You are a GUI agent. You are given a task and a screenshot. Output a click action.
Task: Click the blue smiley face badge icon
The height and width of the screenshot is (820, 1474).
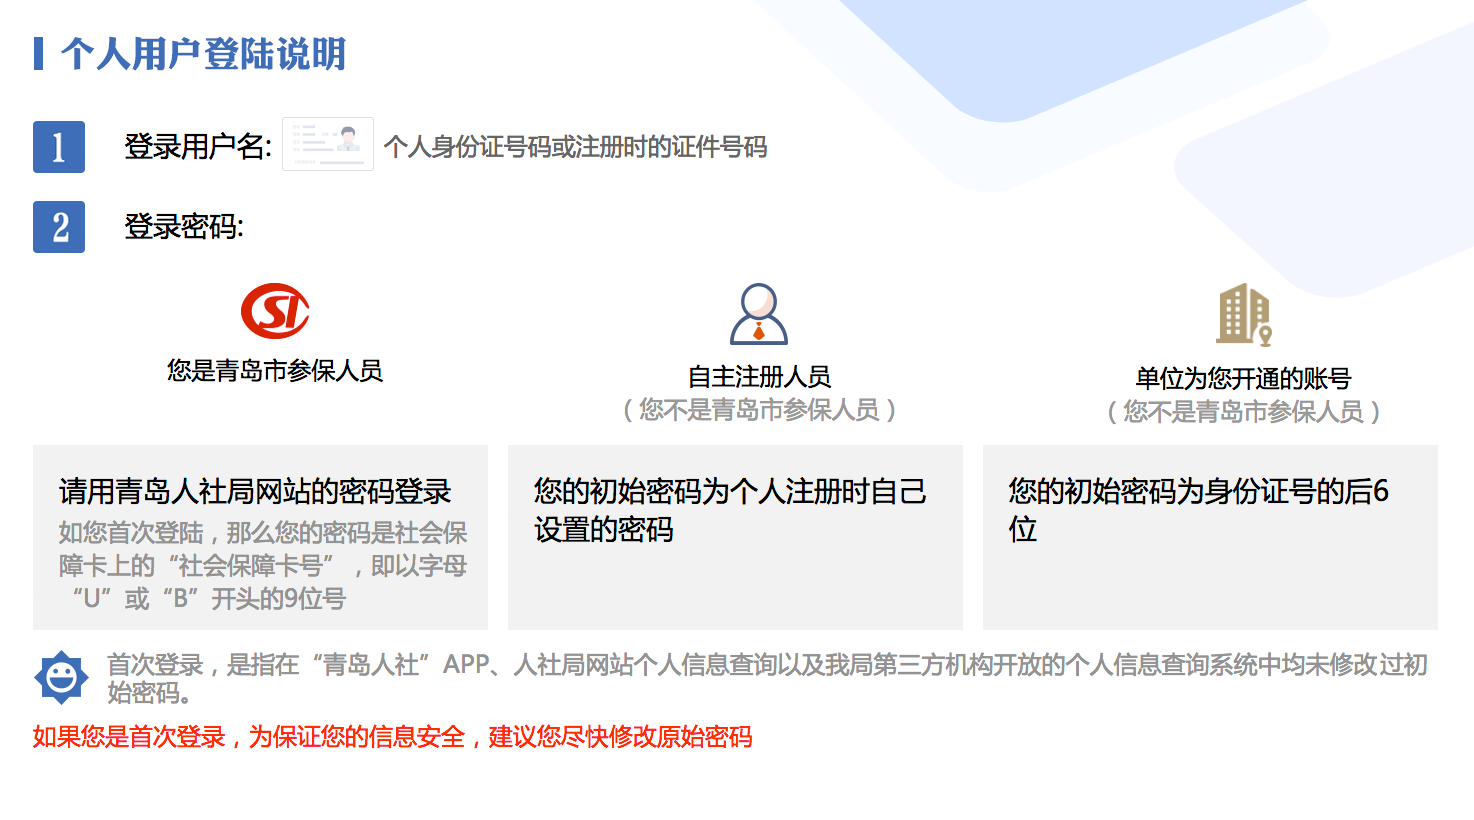coord(61,678)
